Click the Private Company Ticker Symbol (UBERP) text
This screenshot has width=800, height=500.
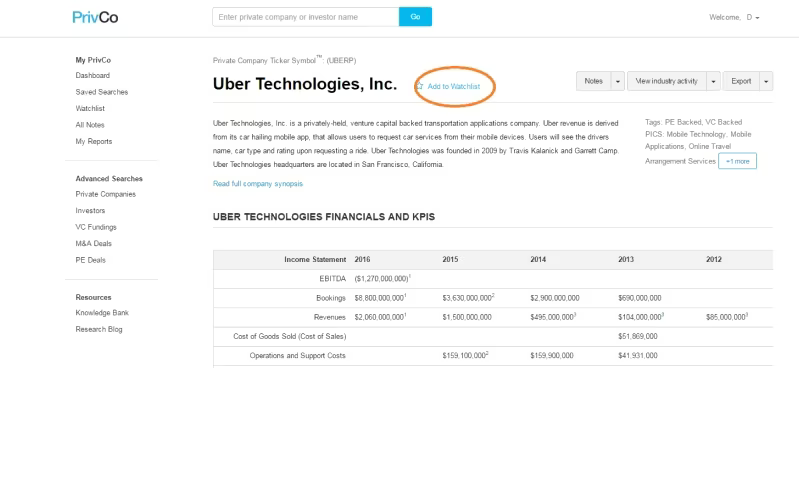[x=284, y=60]
